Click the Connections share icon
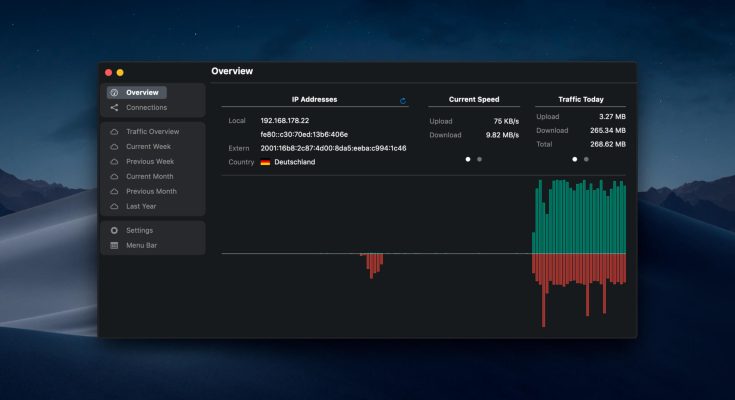Image resolution: width=735 pixels, height=400 pixels. coord(114,107)
